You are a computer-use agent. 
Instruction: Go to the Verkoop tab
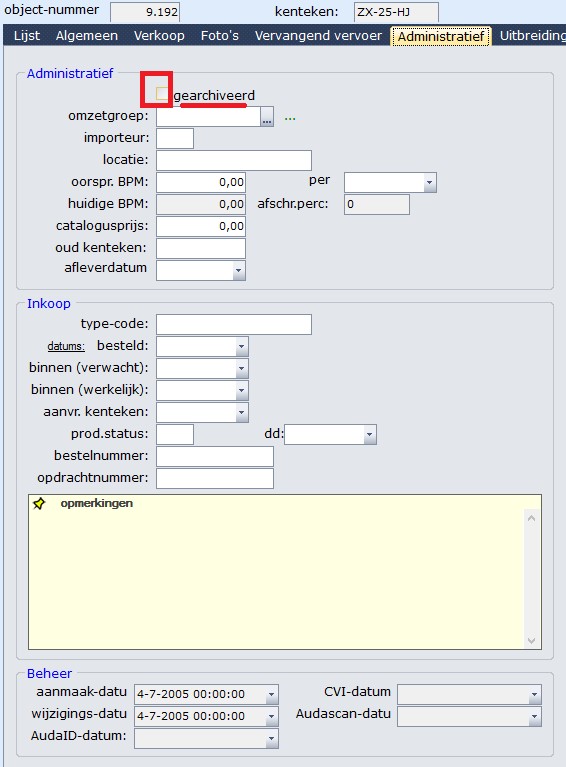pos(159,36)
